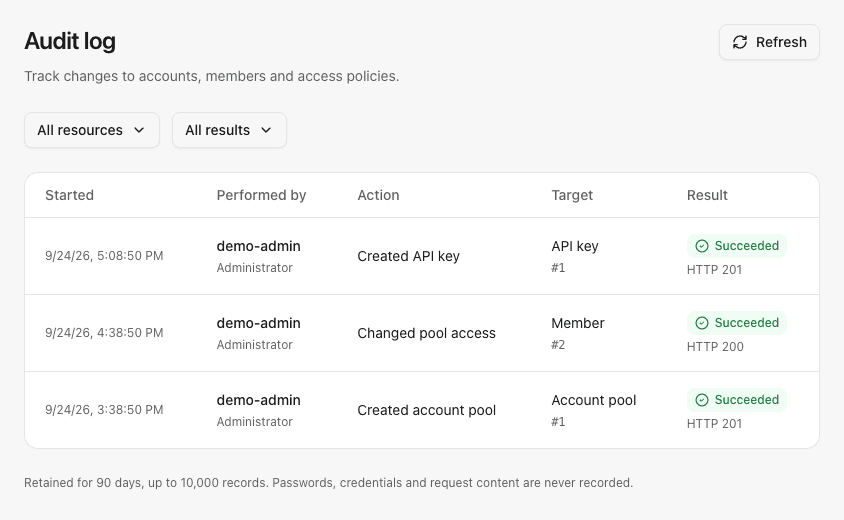
Task: Click the retention policy footer note
Action: [328, 483]
